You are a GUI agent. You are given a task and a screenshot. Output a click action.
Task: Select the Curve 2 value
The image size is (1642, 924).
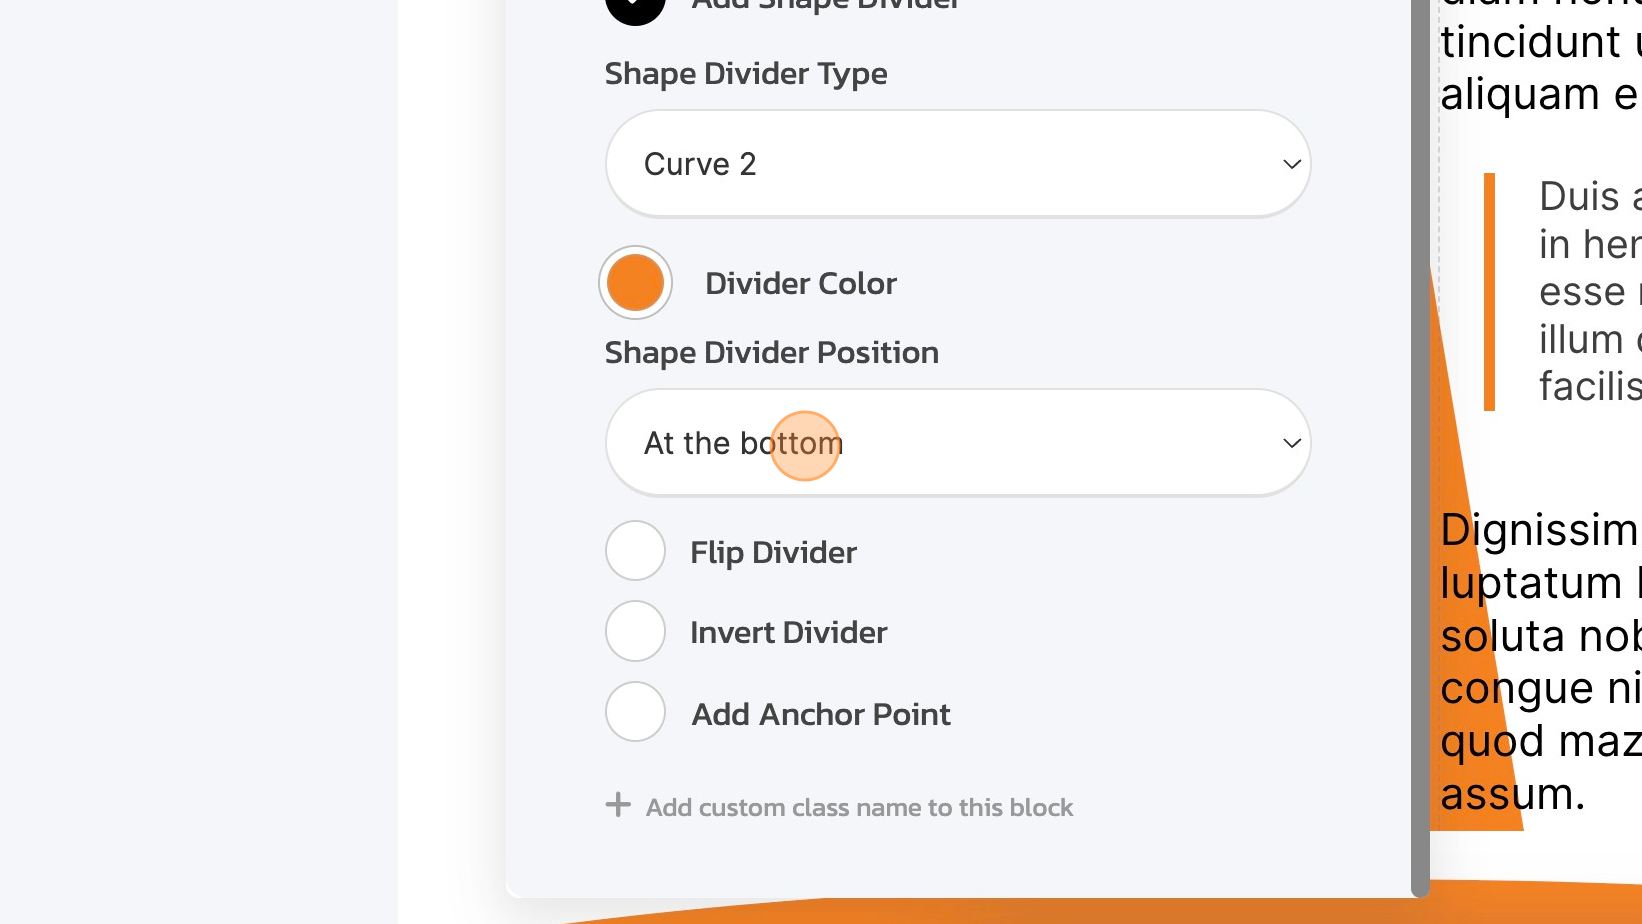tap(700, 163)
